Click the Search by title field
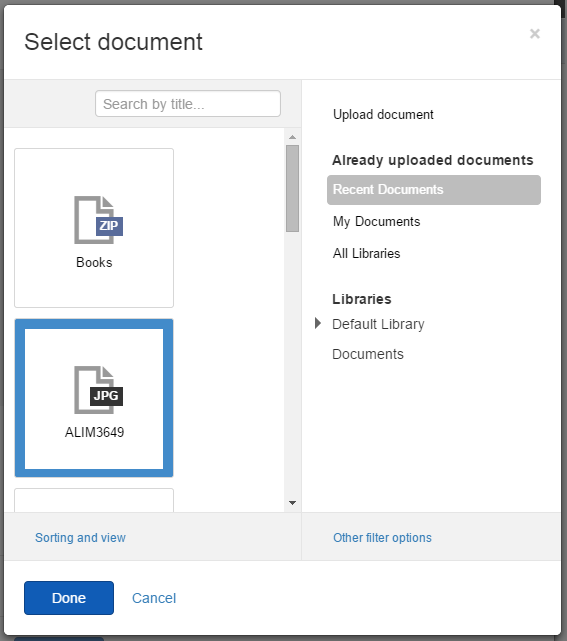This screenshot has height=641, width=567. (x=188, y=104)
